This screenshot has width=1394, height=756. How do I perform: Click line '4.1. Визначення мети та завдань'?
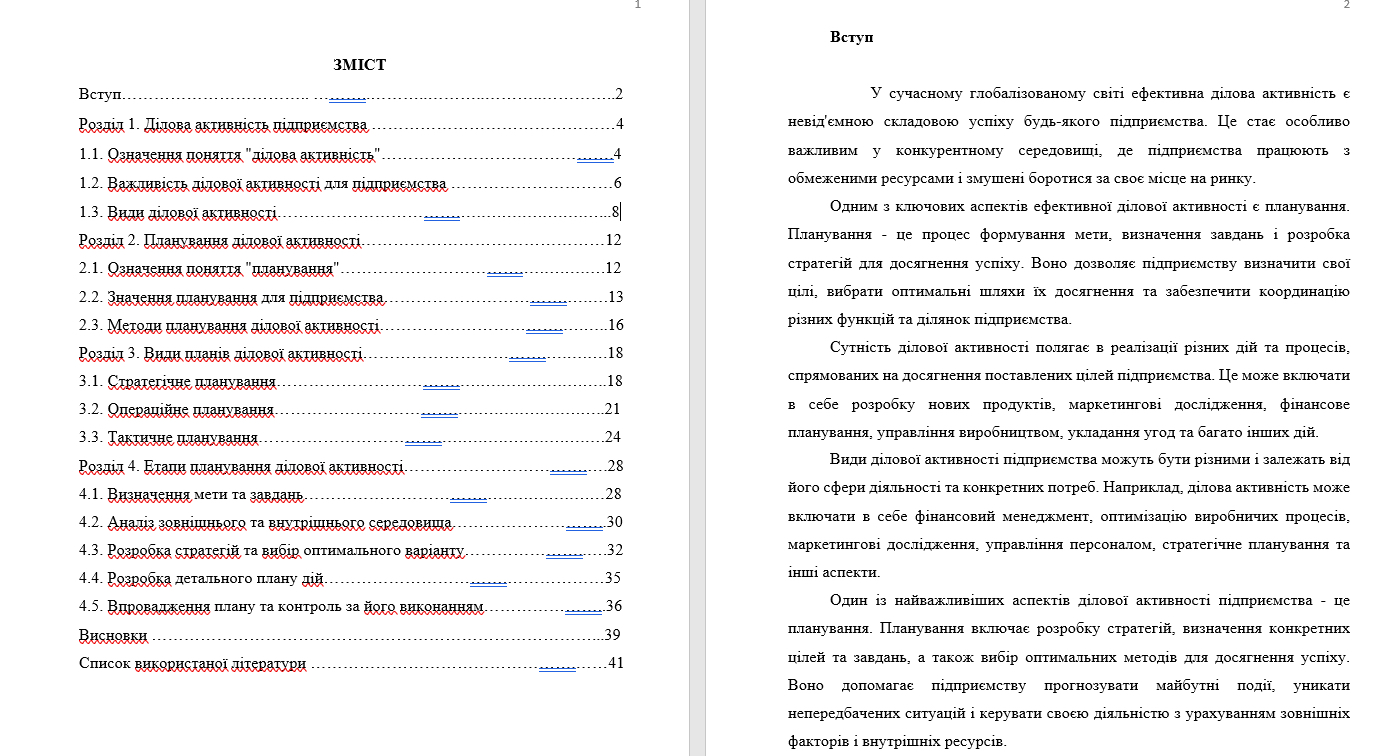[351, 494]
